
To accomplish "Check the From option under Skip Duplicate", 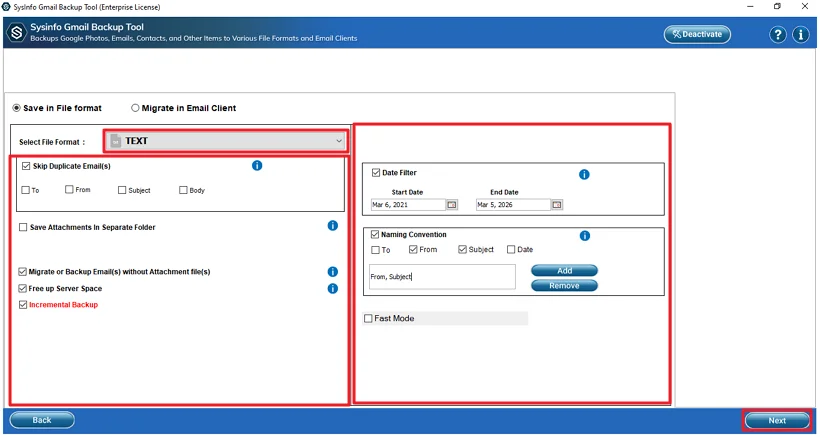I will tap(69, 190).
